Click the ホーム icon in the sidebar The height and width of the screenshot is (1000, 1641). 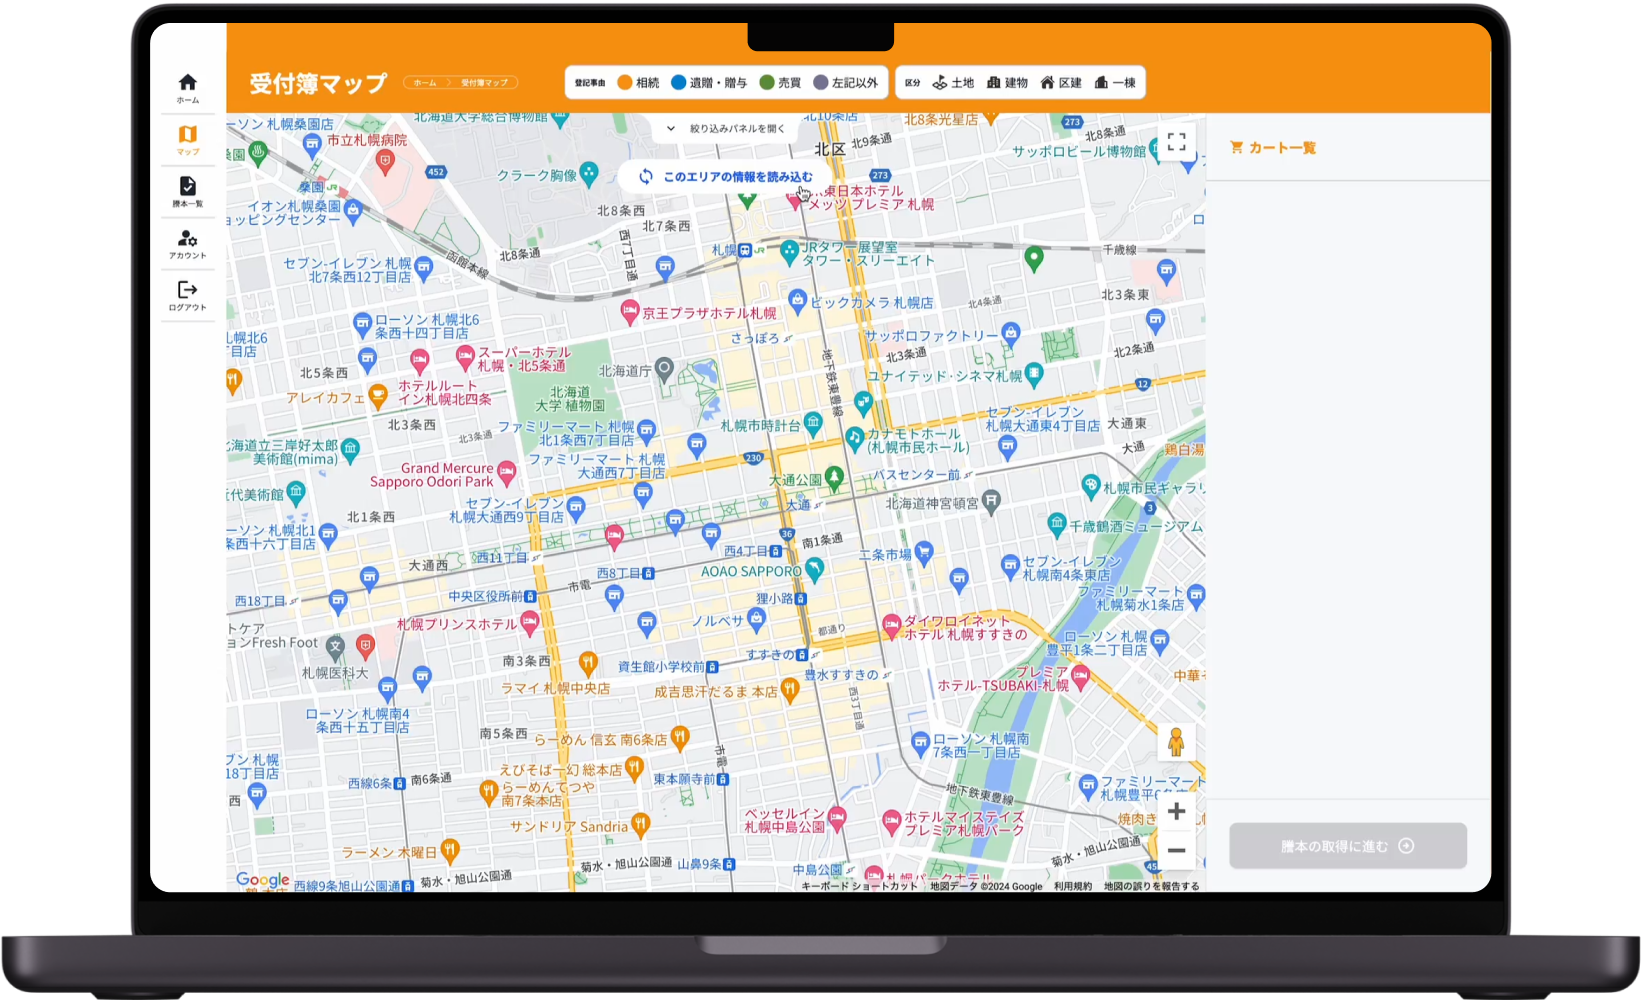point(187,83)
